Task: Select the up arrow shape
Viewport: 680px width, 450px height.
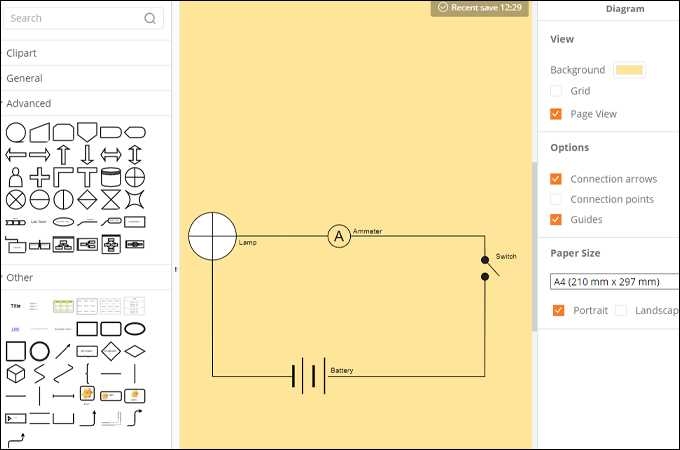Action: pyautogui.click(x=64, y=155)
